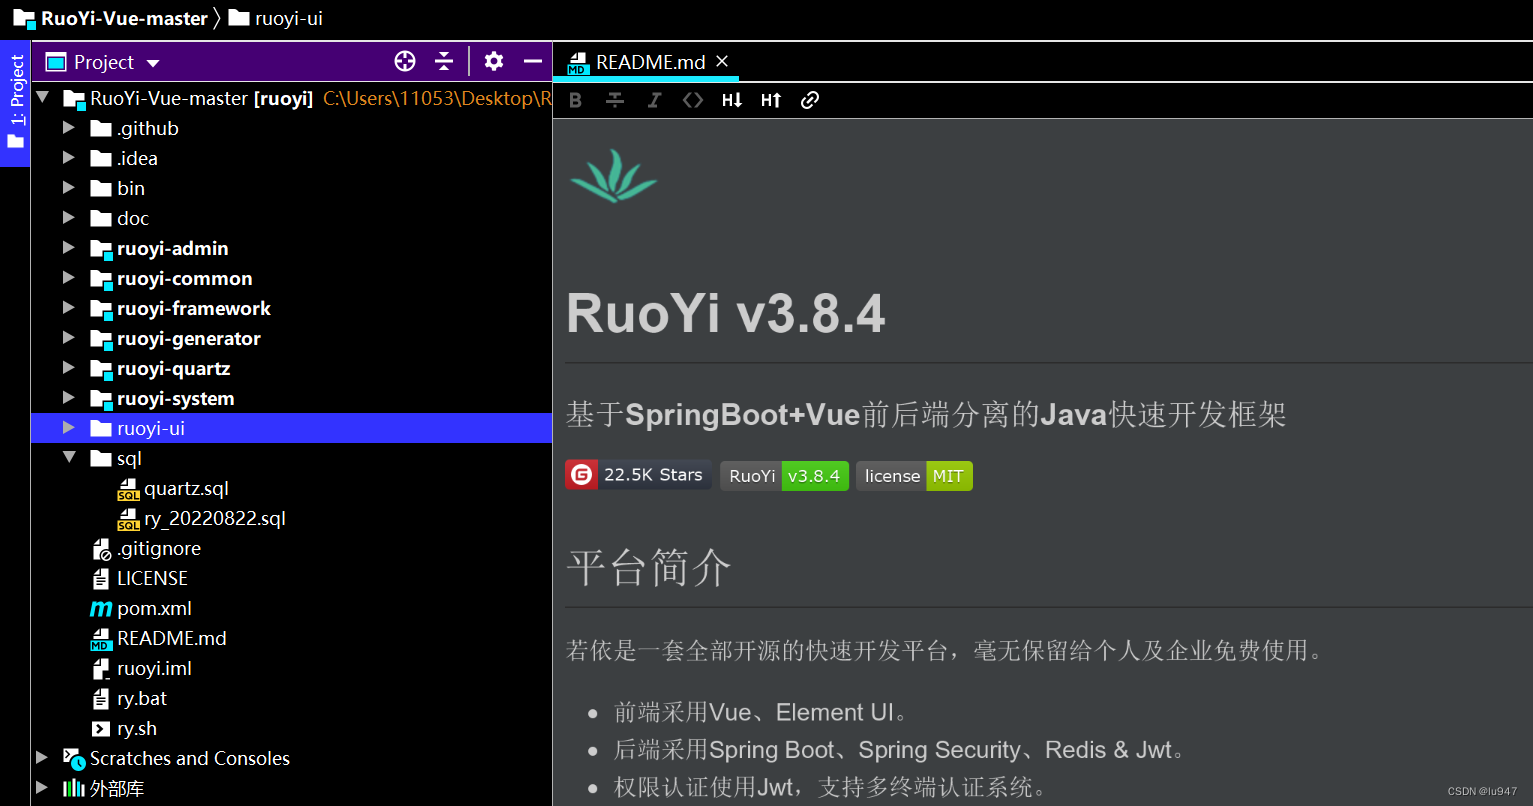The height and width of the screenshot is (806, 1533).
Task: Click the locate/scroll-from-source target icon
Action: pyautogui.click(x=405, y=62)
